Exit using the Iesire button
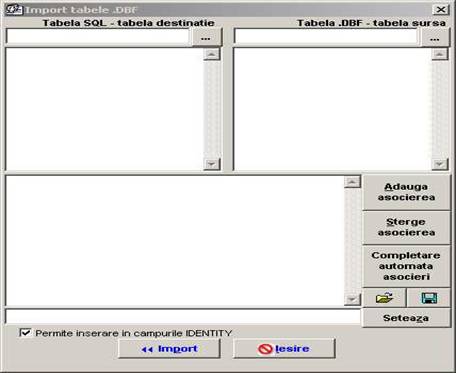 coord(284,349)
